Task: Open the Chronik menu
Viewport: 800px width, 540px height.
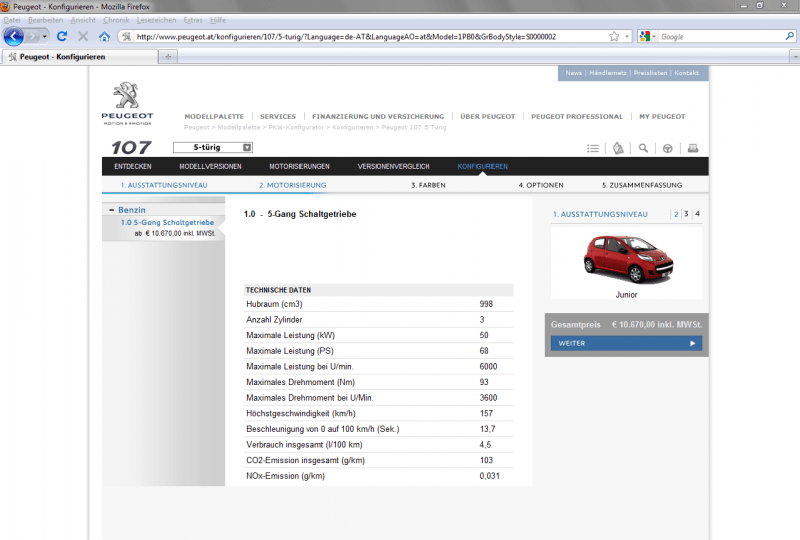Action: [116, 20]
